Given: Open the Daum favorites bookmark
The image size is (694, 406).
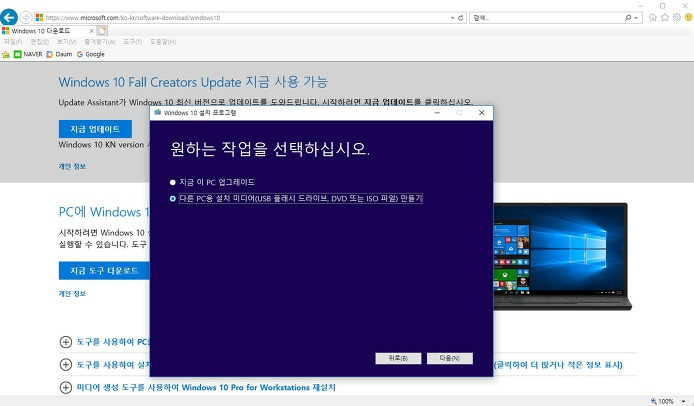Looking at the screenshot, I should coord(59,54).
